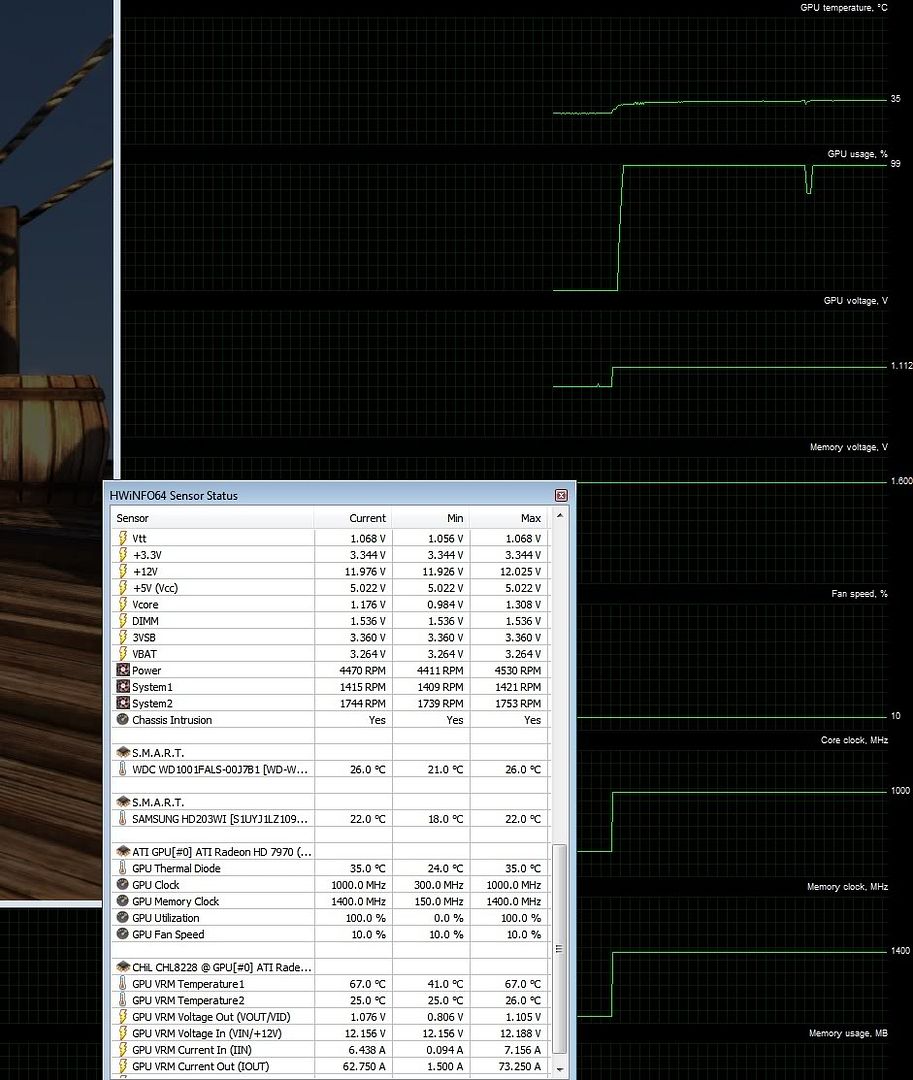Viewport: 913px width, 1080px height.
Task: Click the CHiL CHL8228 chip icon
Action: tap(123, 968)
